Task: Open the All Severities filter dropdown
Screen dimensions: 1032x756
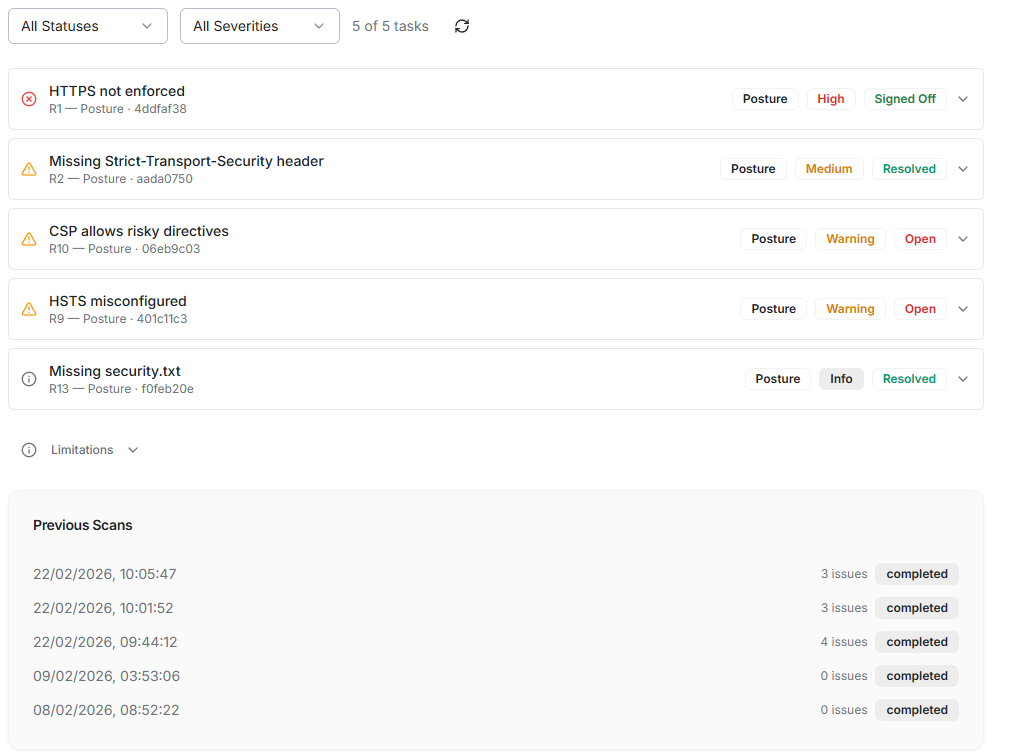Action: coord(259,26)
